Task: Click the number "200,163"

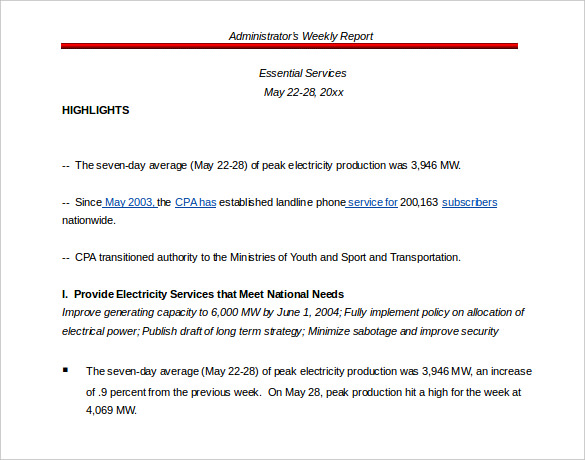Action: tap(419, 202)
